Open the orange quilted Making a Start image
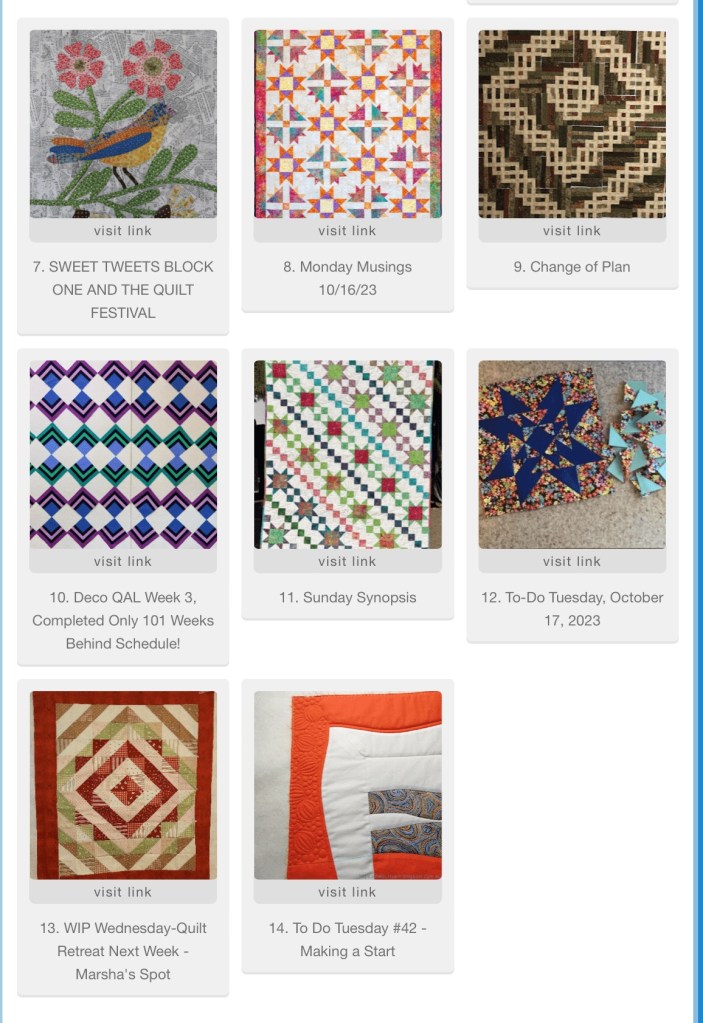 (348, 786)
